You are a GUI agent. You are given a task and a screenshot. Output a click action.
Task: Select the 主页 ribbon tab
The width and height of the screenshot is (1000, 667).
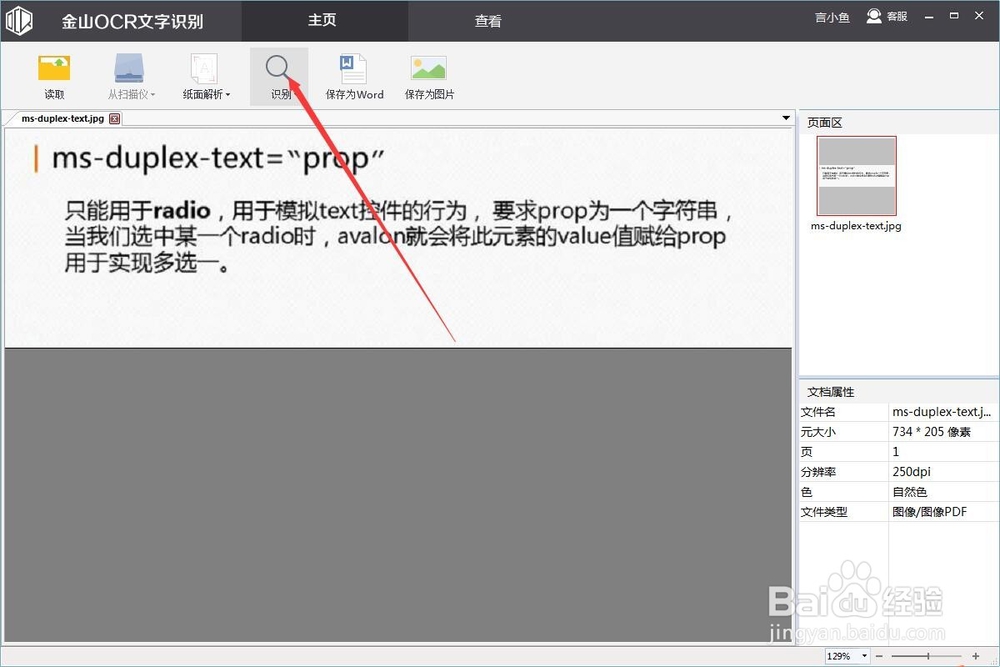coord(322,20)
